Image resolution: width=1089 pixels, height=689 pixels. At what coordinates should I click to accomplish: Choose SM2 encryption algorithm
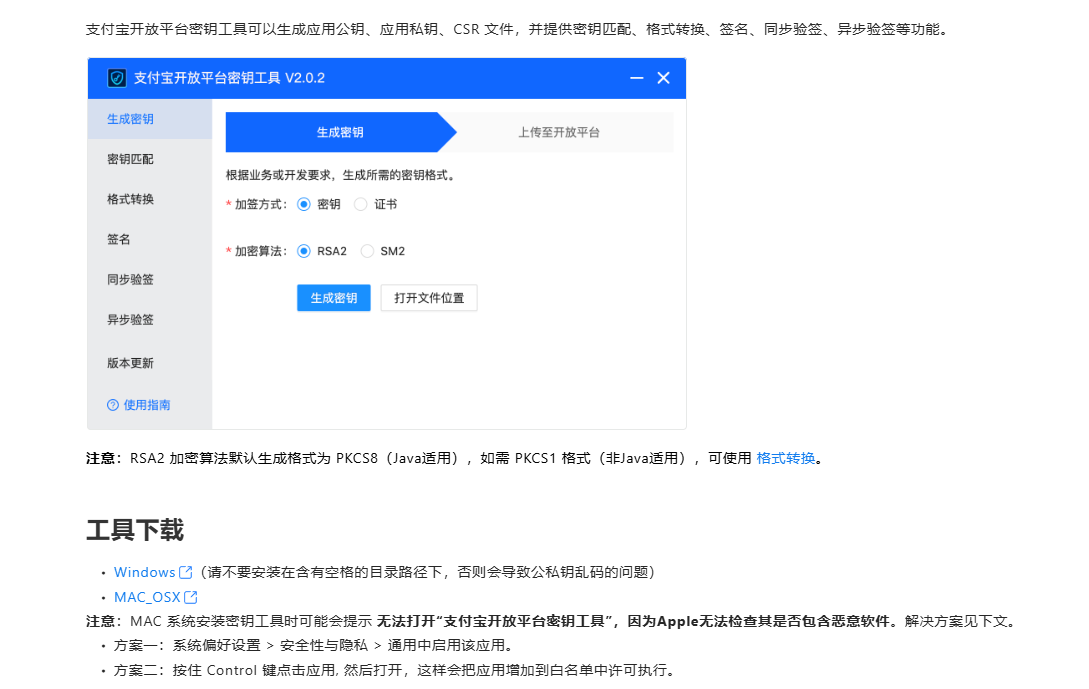[x=367, y=251]
